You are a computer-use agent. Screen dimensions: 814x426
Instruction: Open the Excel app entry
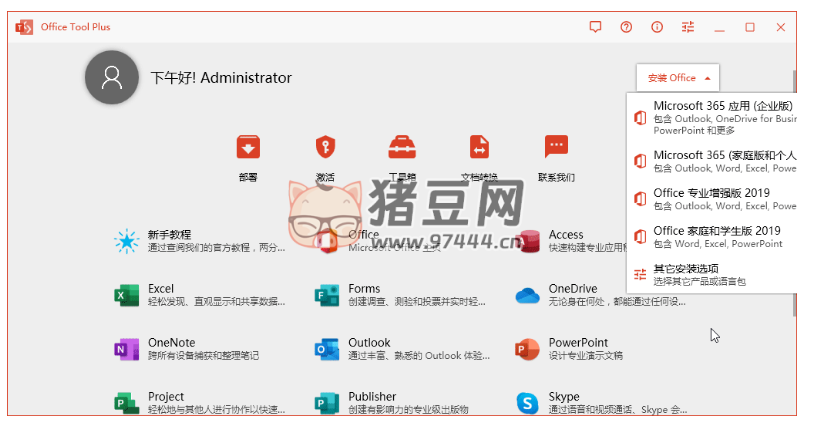(x=127, y=295)
